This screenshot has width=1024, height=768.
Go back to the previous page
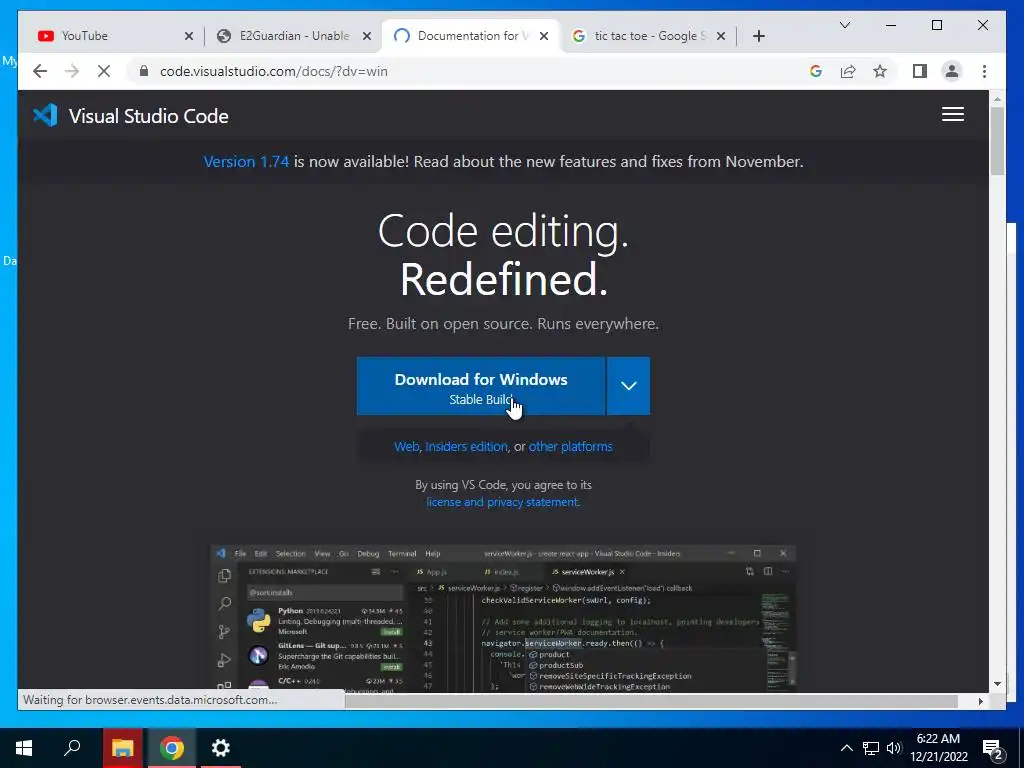coord(40,71)
